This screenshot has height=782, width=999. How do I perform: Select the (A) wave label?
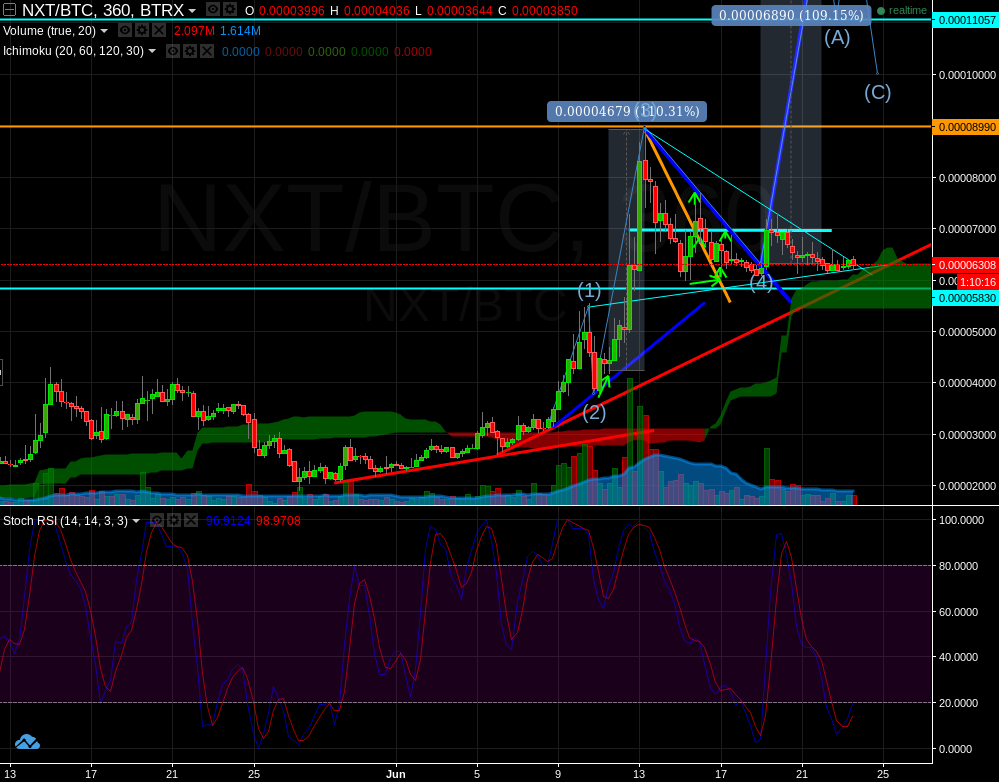click(x=837, y=38)
